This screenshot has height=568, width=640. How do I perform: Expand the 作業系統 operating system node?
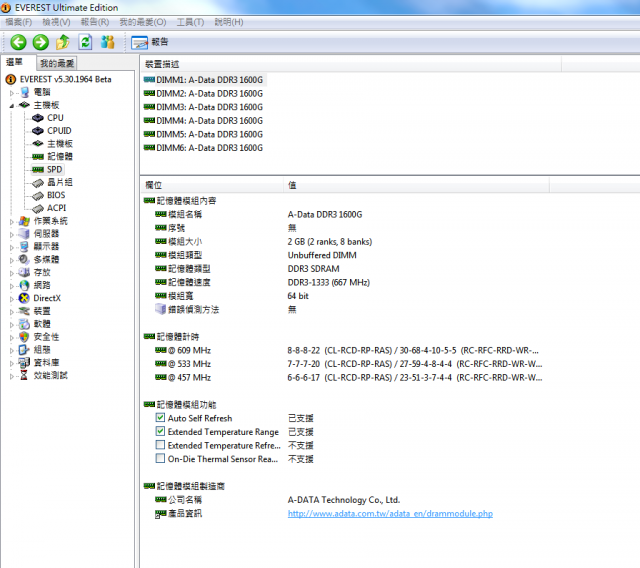11,222
